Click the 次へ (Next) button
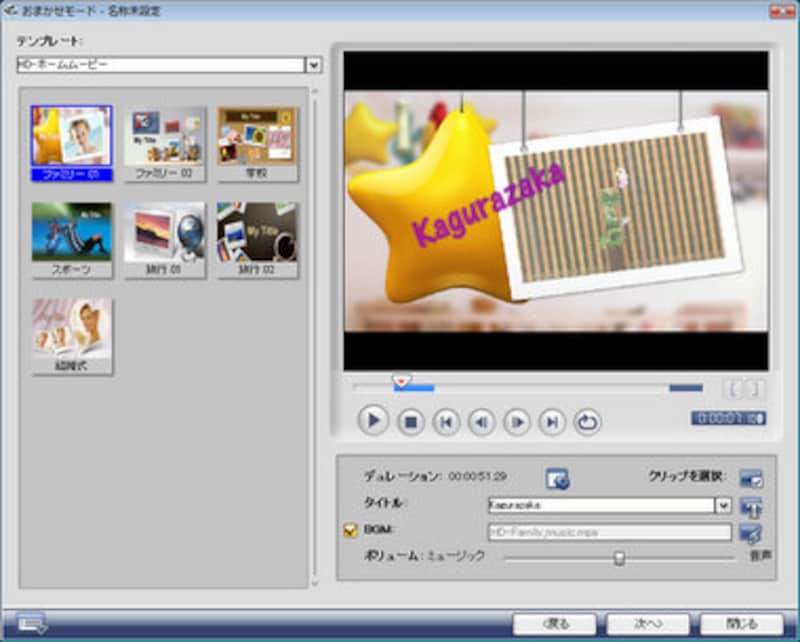The image size is (800, 642). [x=647, y=624]
